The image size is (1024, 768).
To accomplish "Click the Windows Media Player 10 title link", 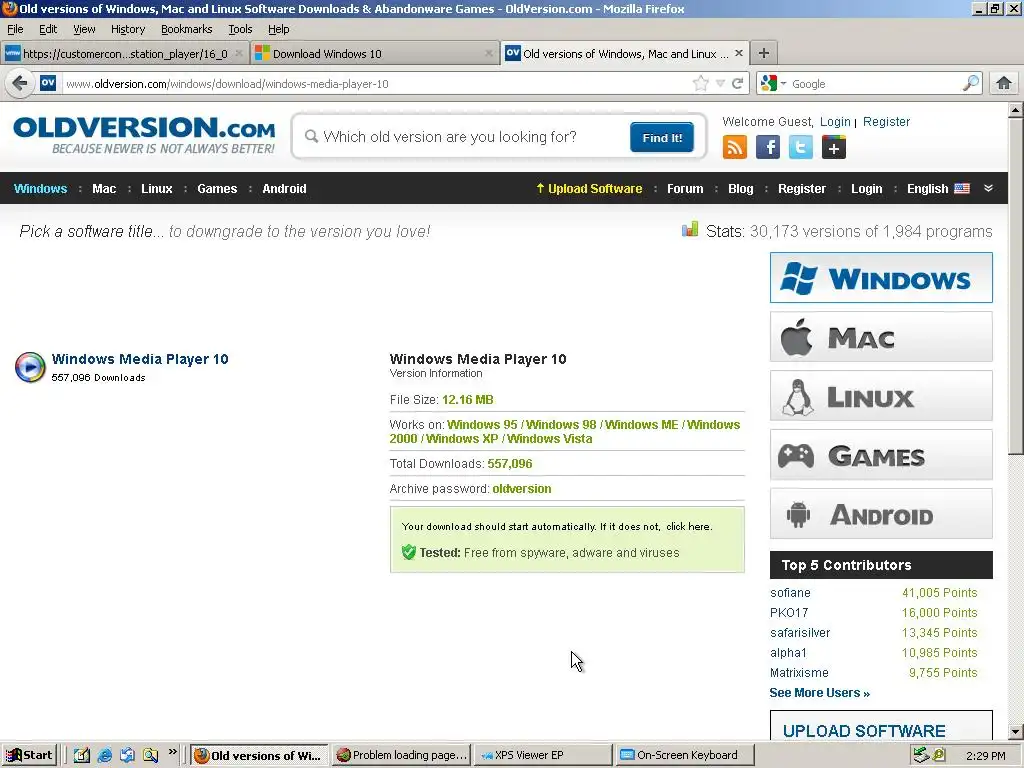I will [x=140, y=359].
